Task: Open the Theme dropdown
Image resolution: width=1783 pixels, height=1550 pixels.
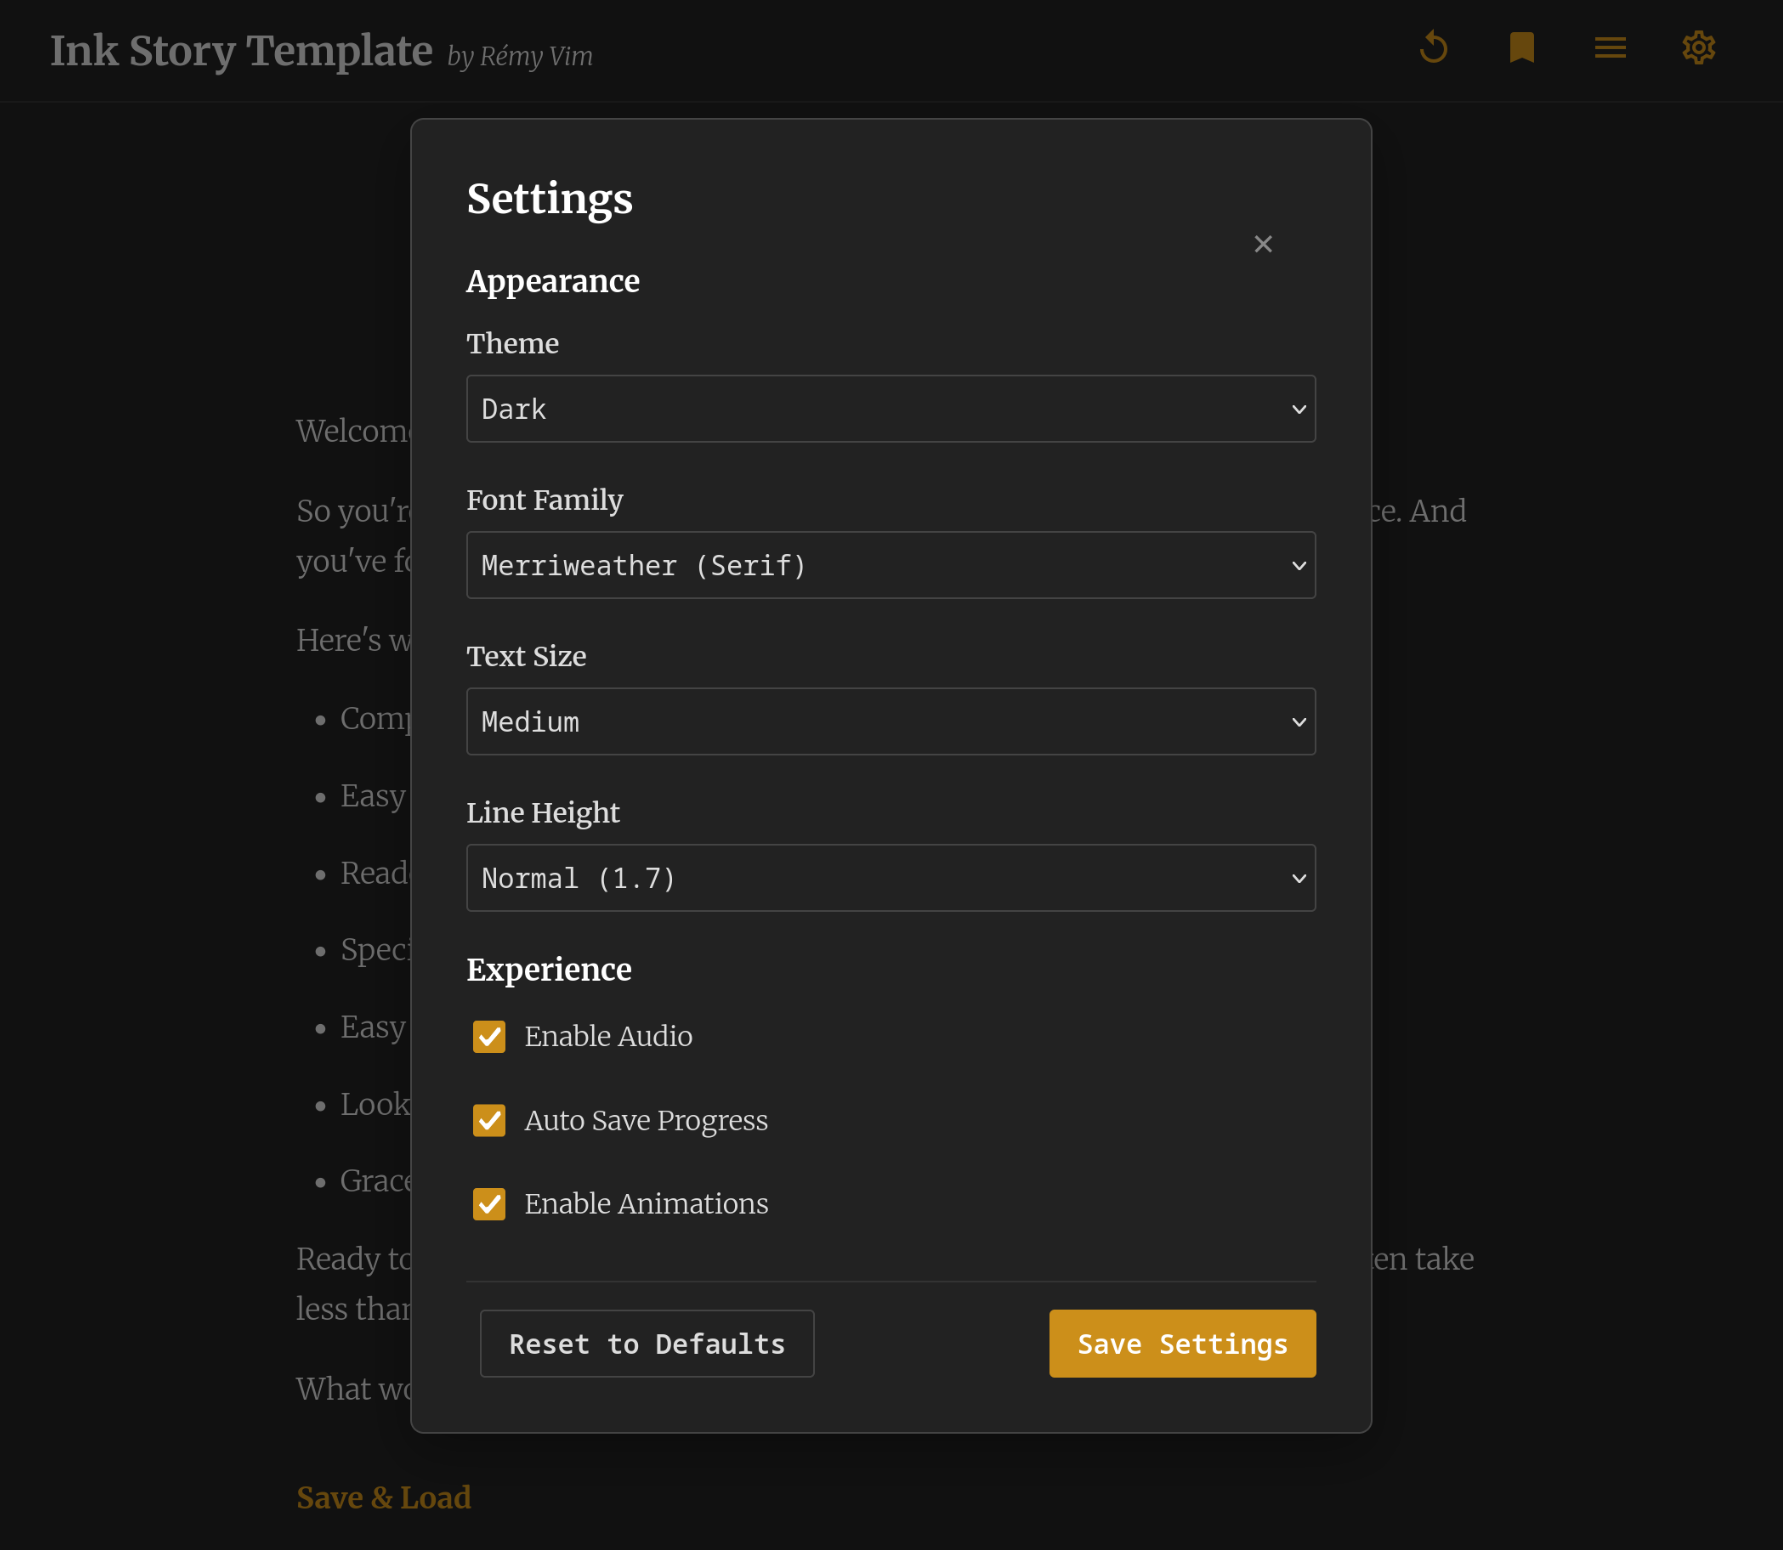Action: click(x=891, y=409)
